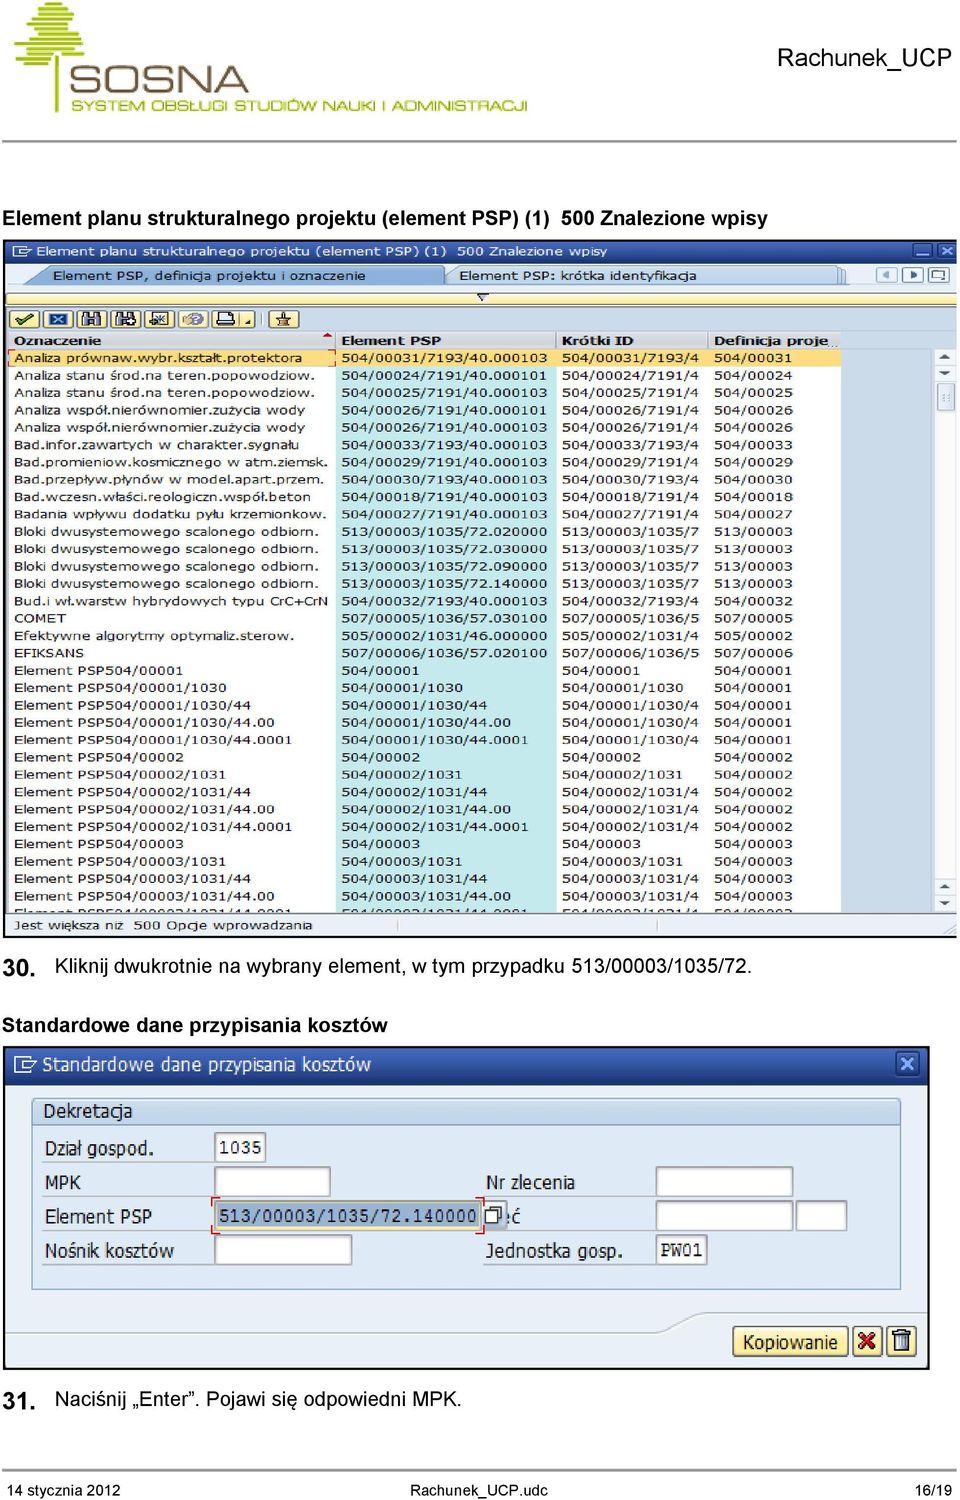
Task: Click the Element PSP column header
Action: point(445,340)
